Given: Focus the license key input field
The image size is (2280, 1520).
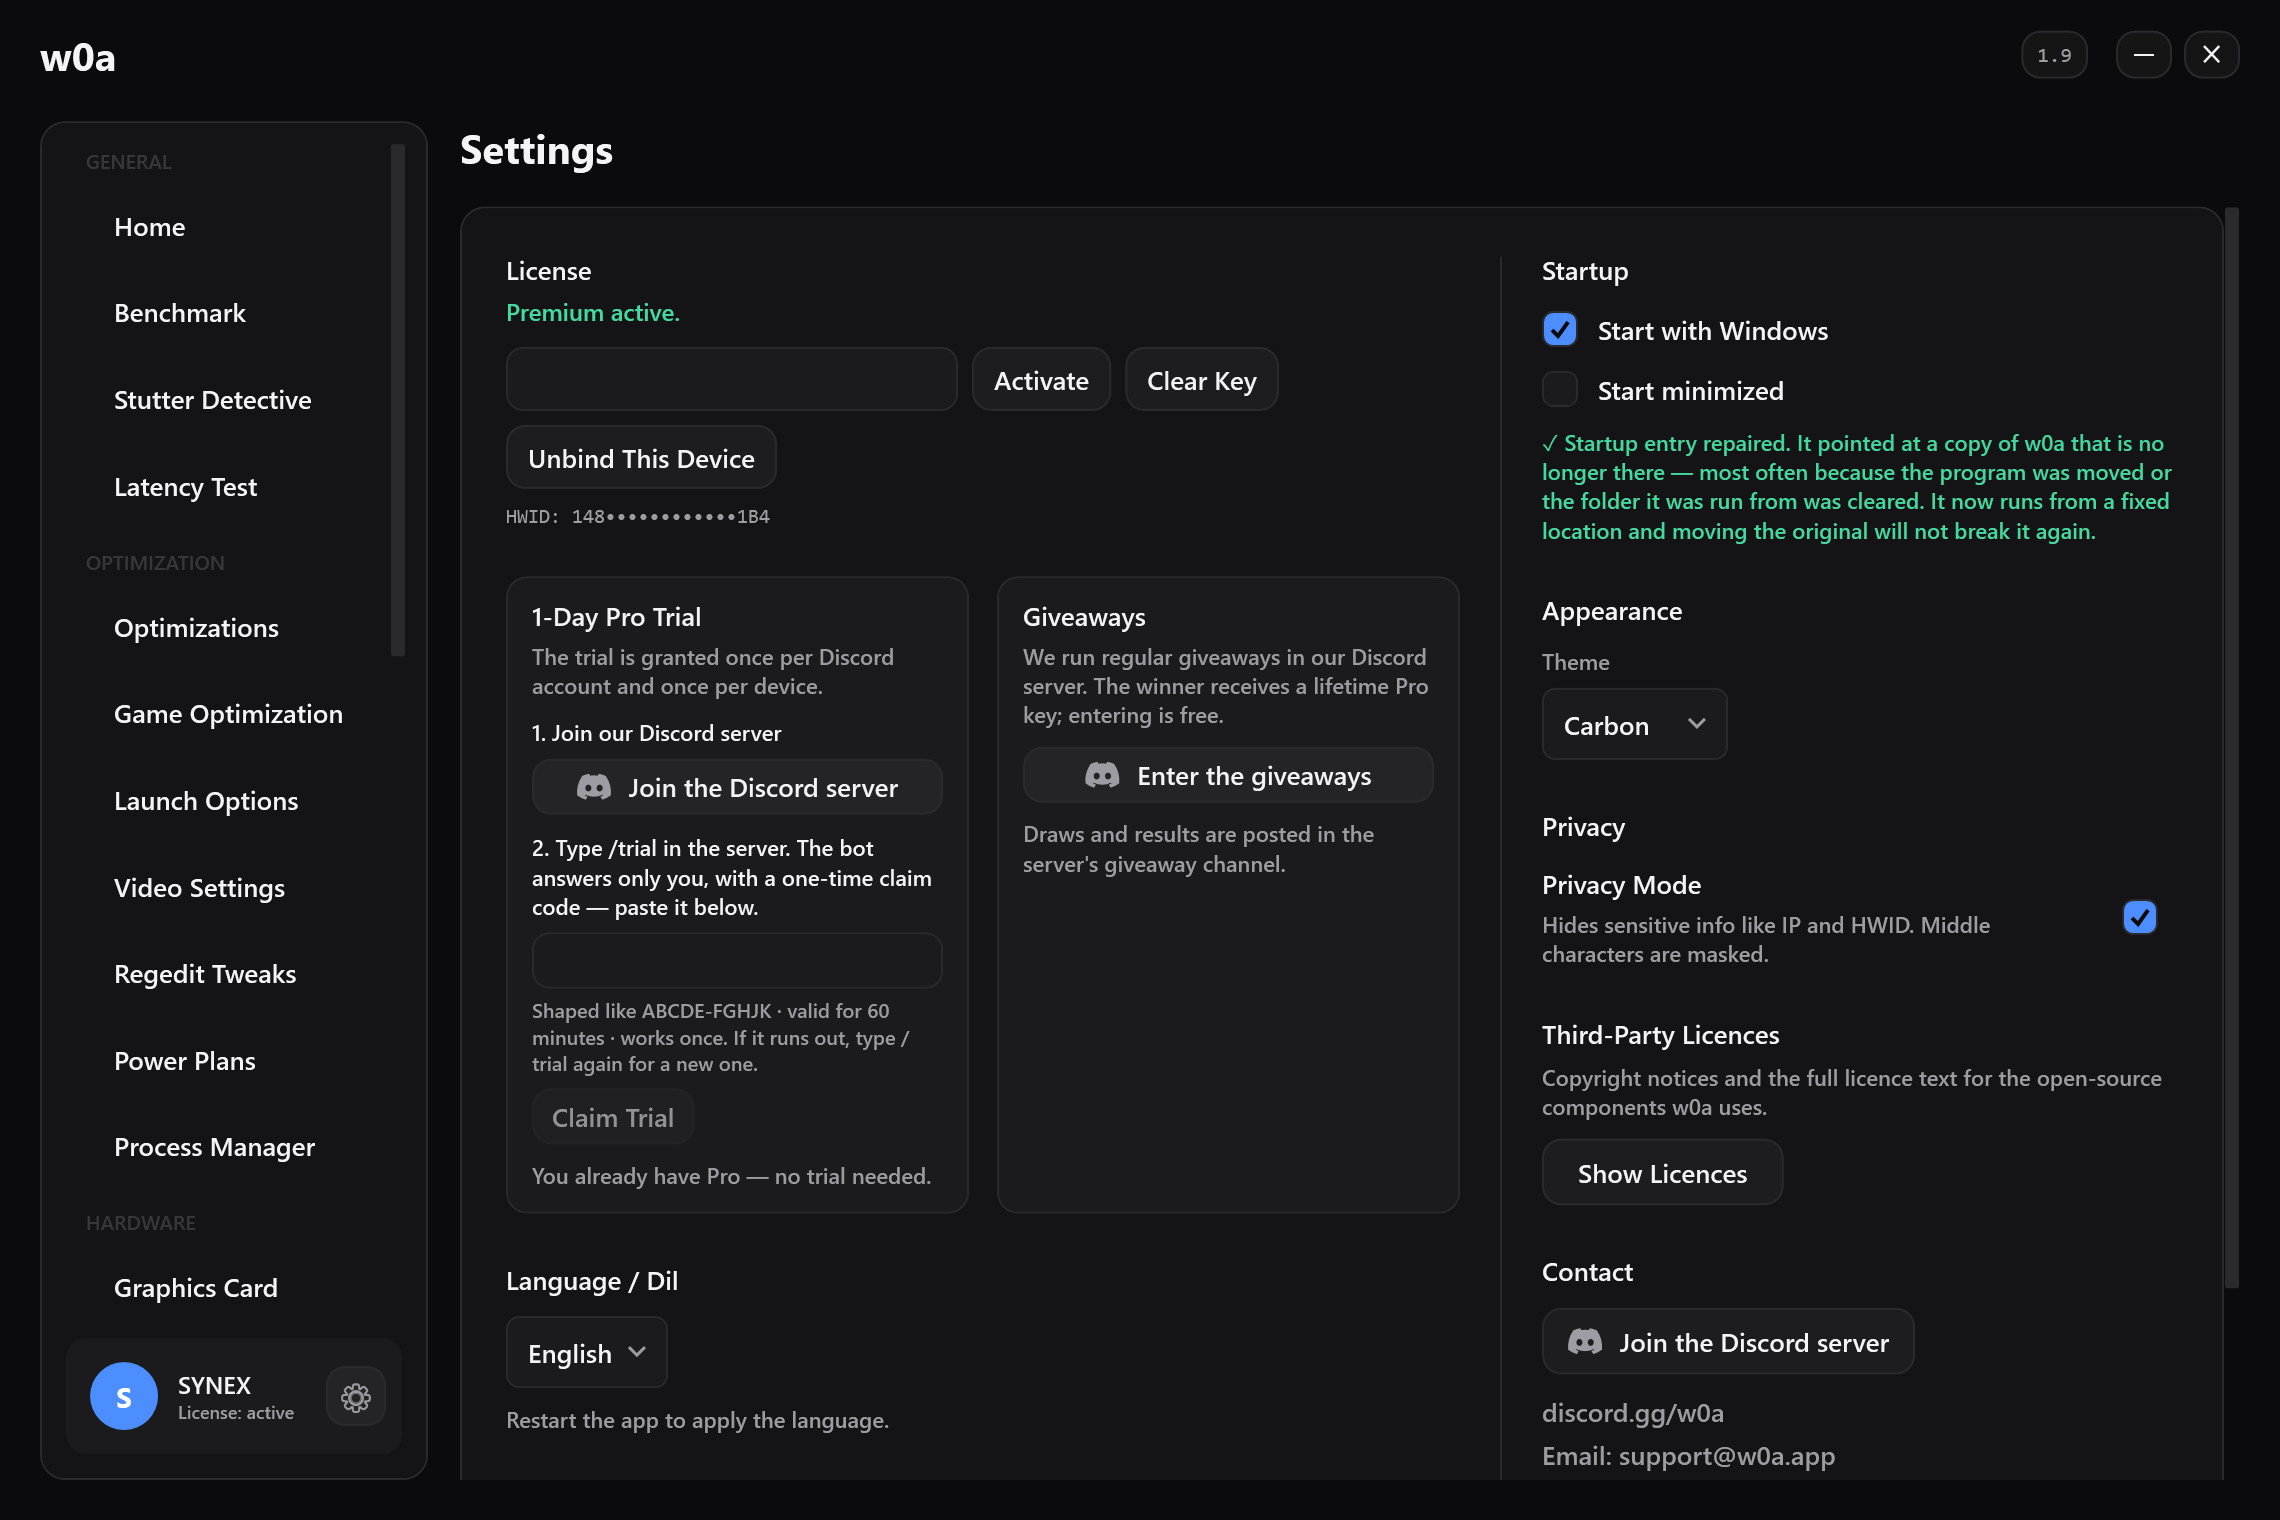Looking at the screenshot, I should point(732,380).
